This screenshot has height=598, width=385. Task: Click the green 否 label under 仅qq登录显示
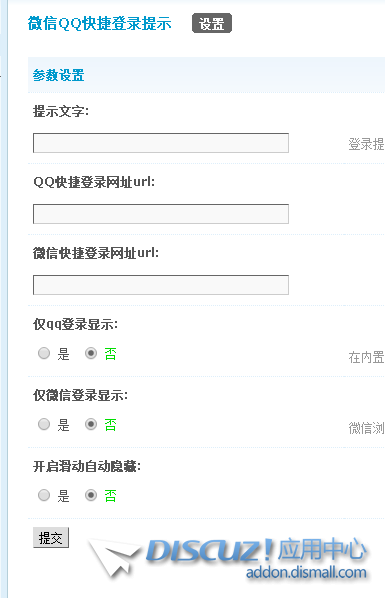coord(111,354)
